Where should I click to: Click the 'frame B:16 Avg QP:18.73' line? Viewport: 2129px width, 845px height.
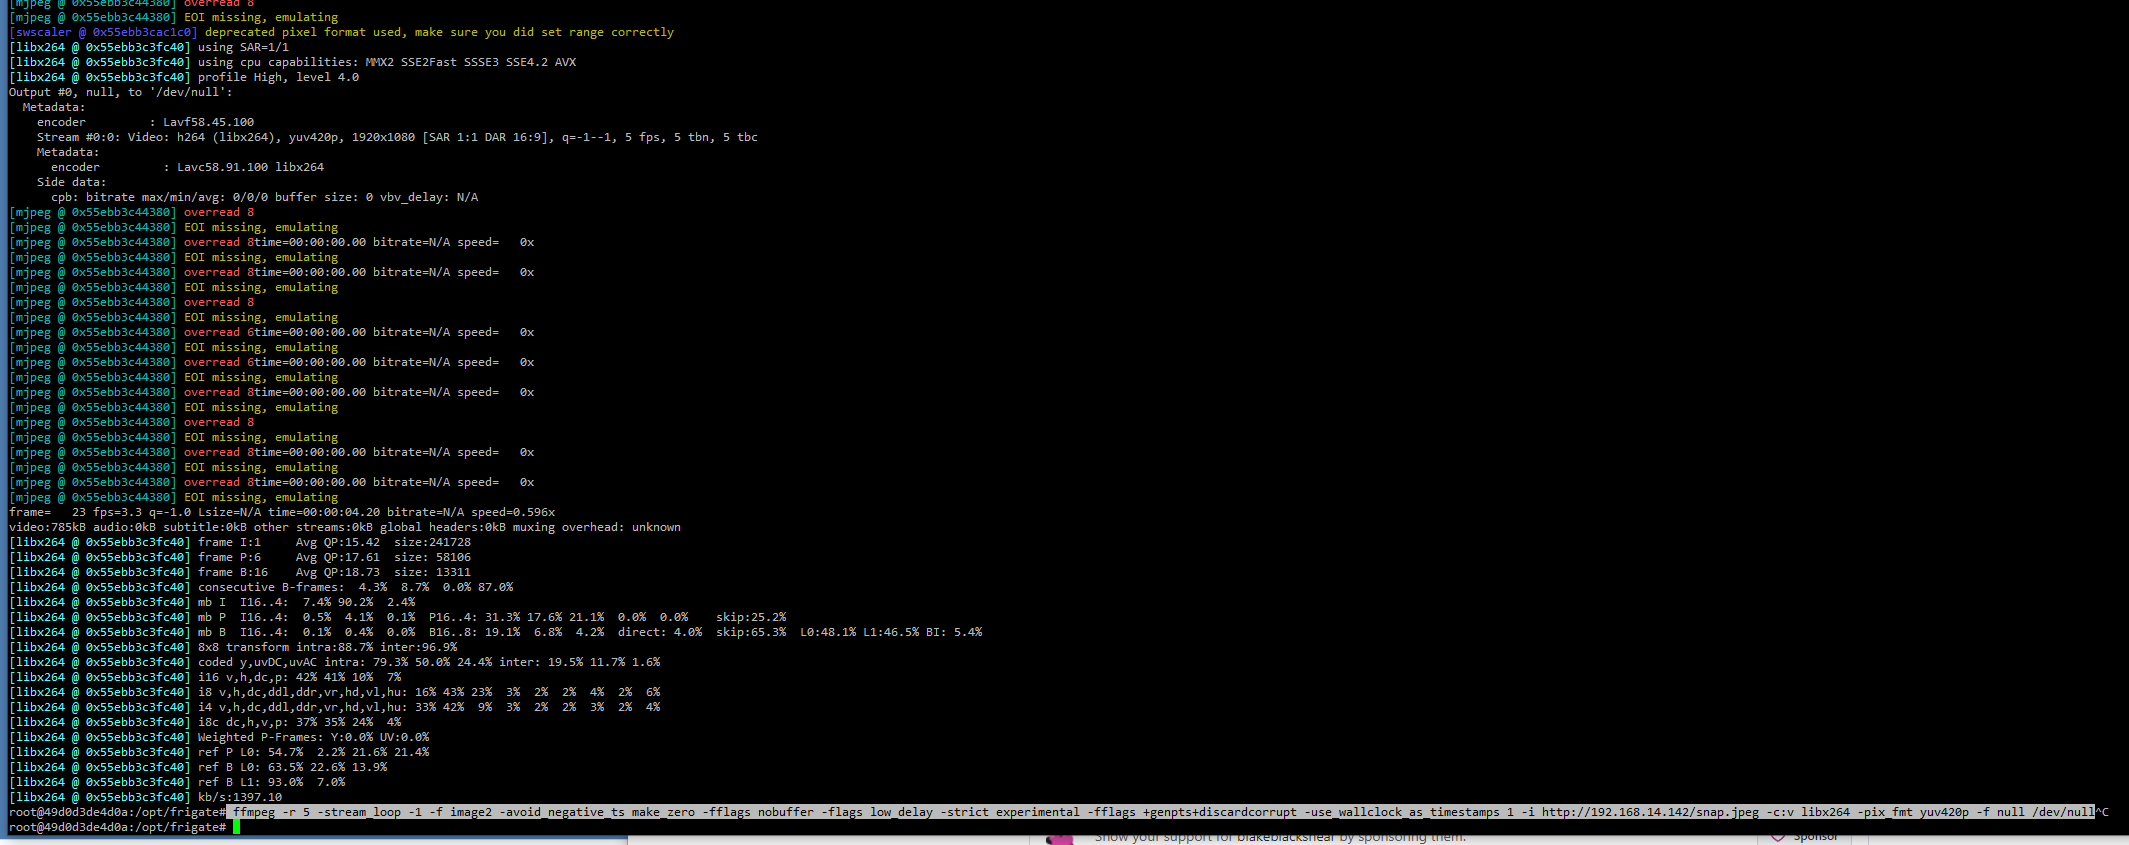click(x=240, y=572)
